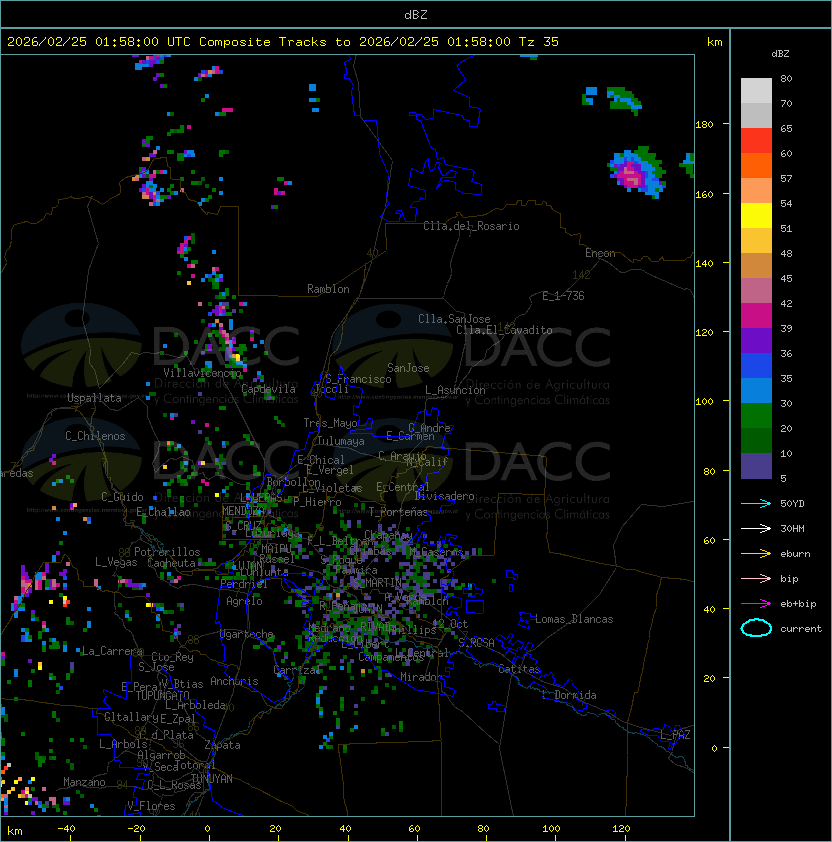Viewport: 832px width, 842px height.
Task: Click the 'Zapata' map label
Action: pyautogui.click(x=222, y=745)
